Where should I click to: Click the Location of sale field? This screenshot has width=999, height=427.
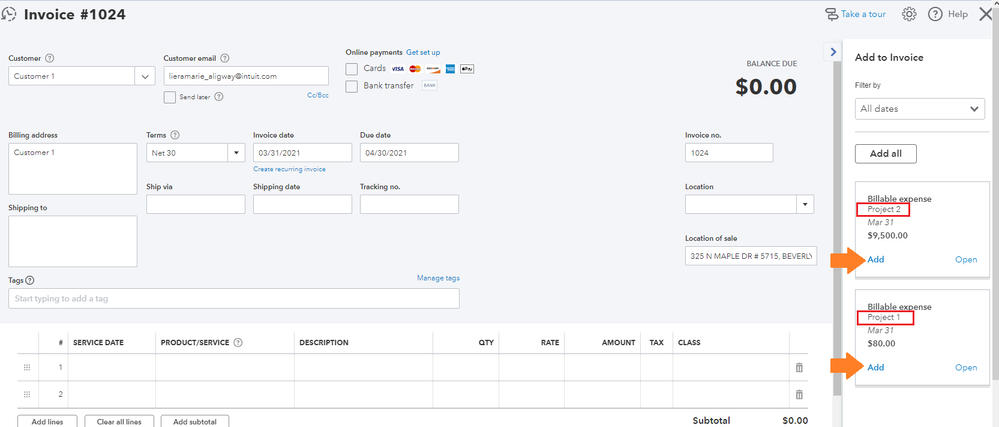[751, 256]
